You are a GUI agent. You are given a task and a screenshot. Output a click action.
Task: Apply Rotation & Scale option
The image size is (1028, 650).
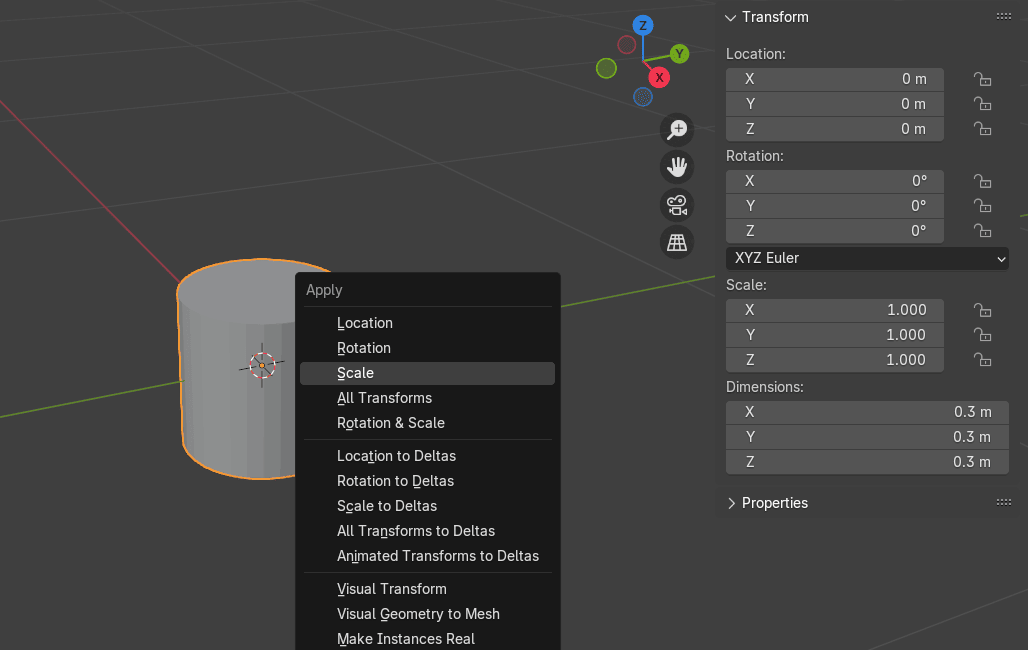click(390, 423)
